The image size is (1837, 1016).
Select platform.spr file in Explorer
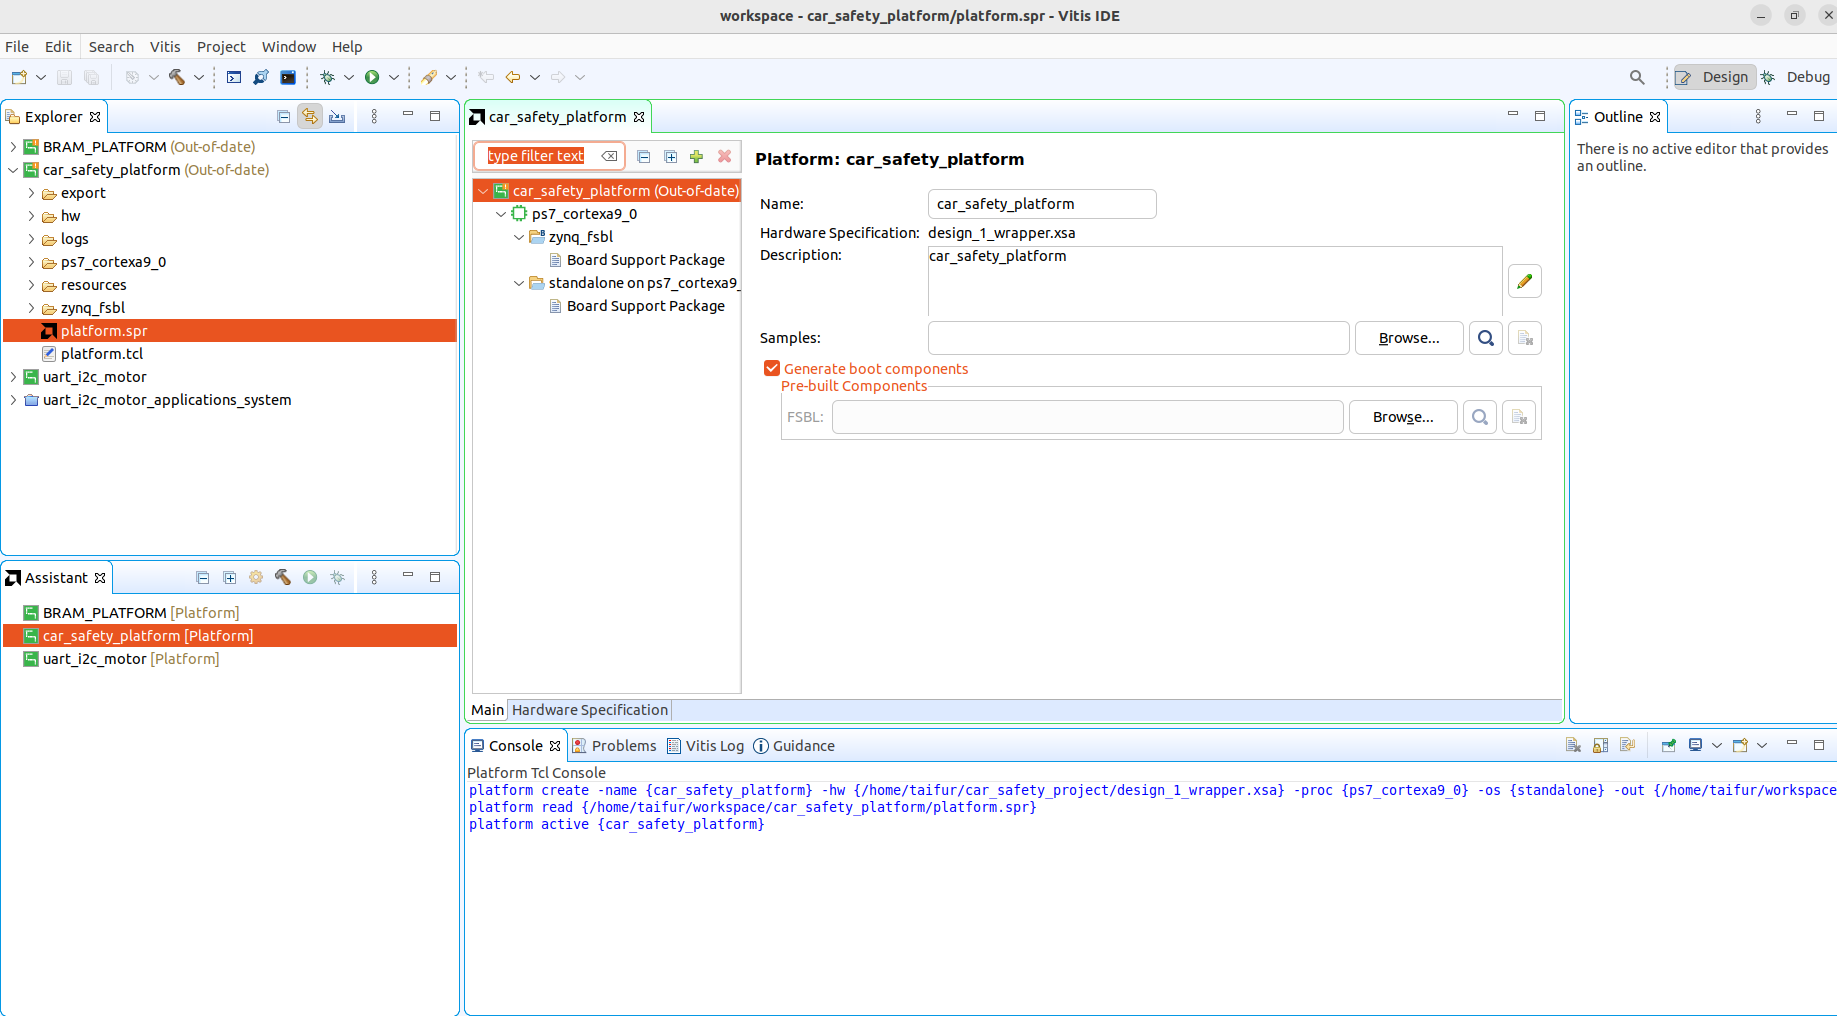pos(230,331)
